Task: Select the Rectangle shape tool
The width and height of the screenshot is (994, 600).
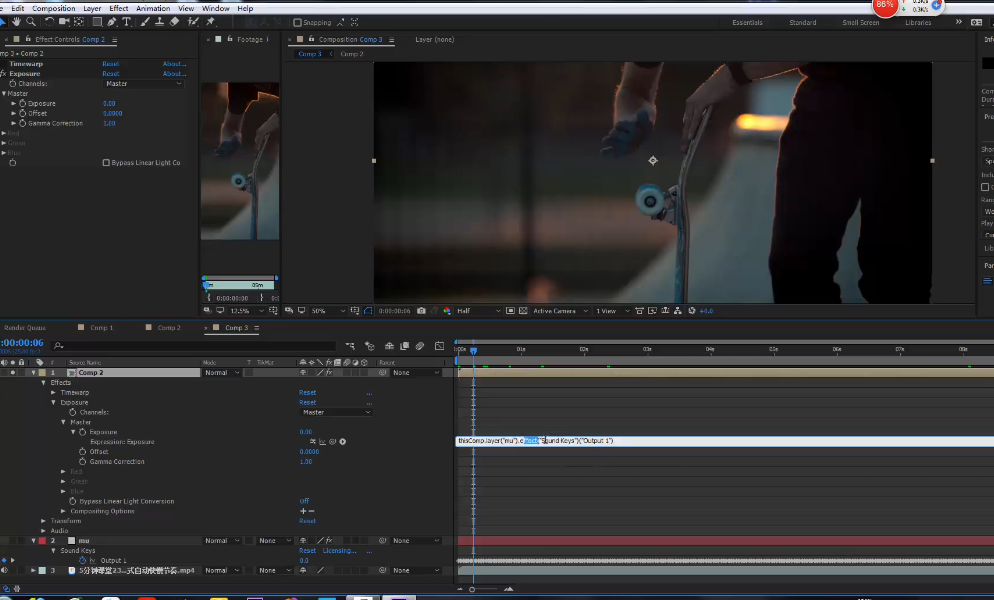Action: click(97, 22)
